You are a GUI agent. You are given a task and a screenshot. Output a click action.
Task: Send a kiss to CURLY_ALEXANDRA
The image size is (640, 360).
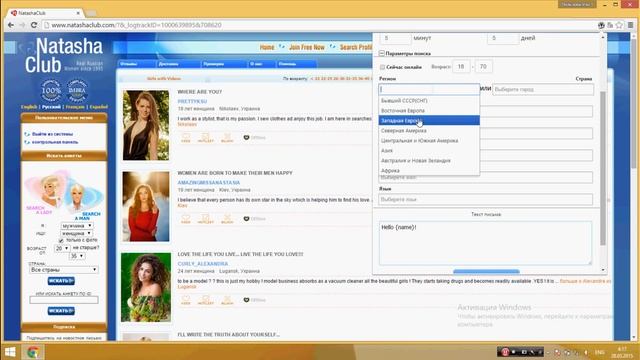(x=186, y=300)
